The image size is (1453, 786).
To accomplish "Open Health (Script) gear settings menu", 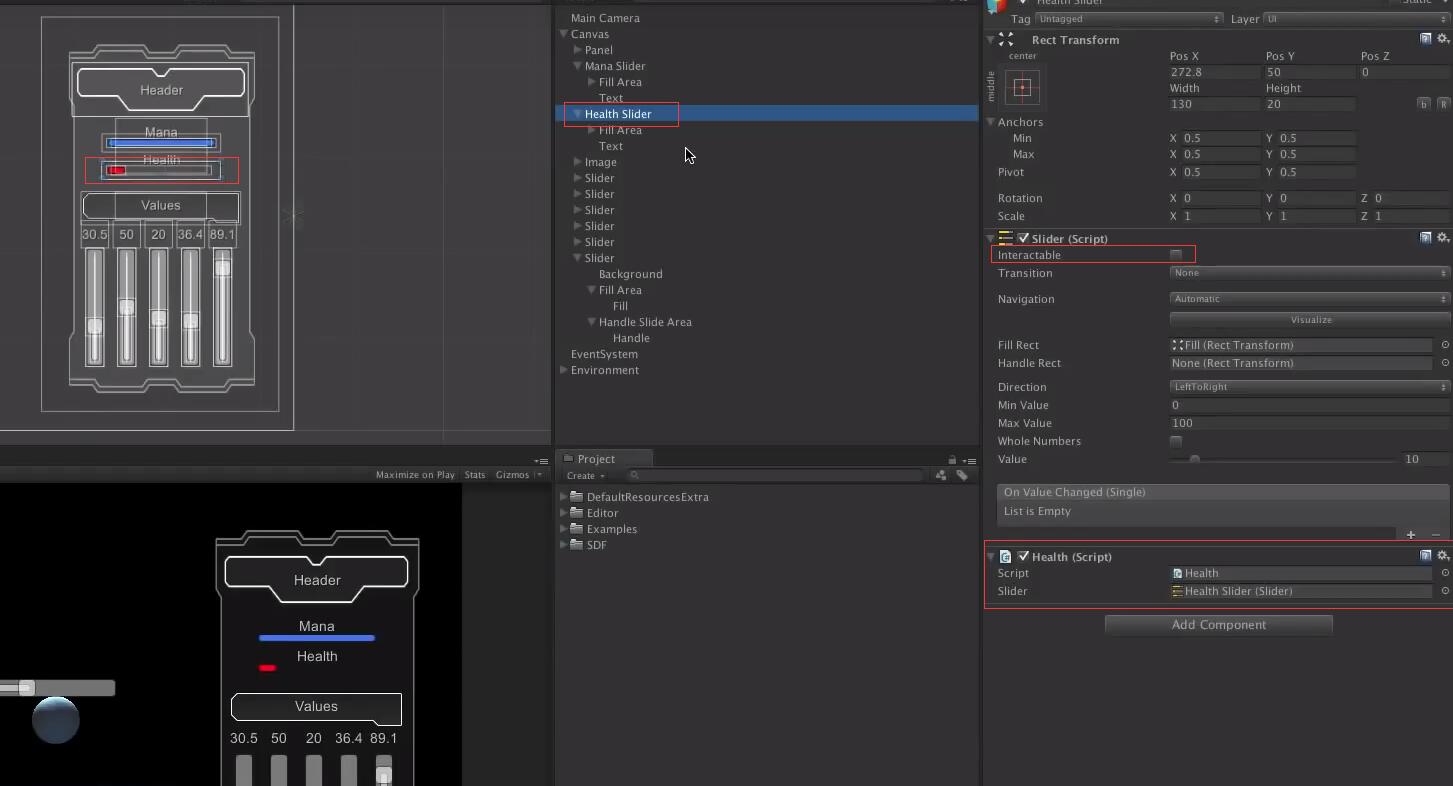I will pos(1442,556).
